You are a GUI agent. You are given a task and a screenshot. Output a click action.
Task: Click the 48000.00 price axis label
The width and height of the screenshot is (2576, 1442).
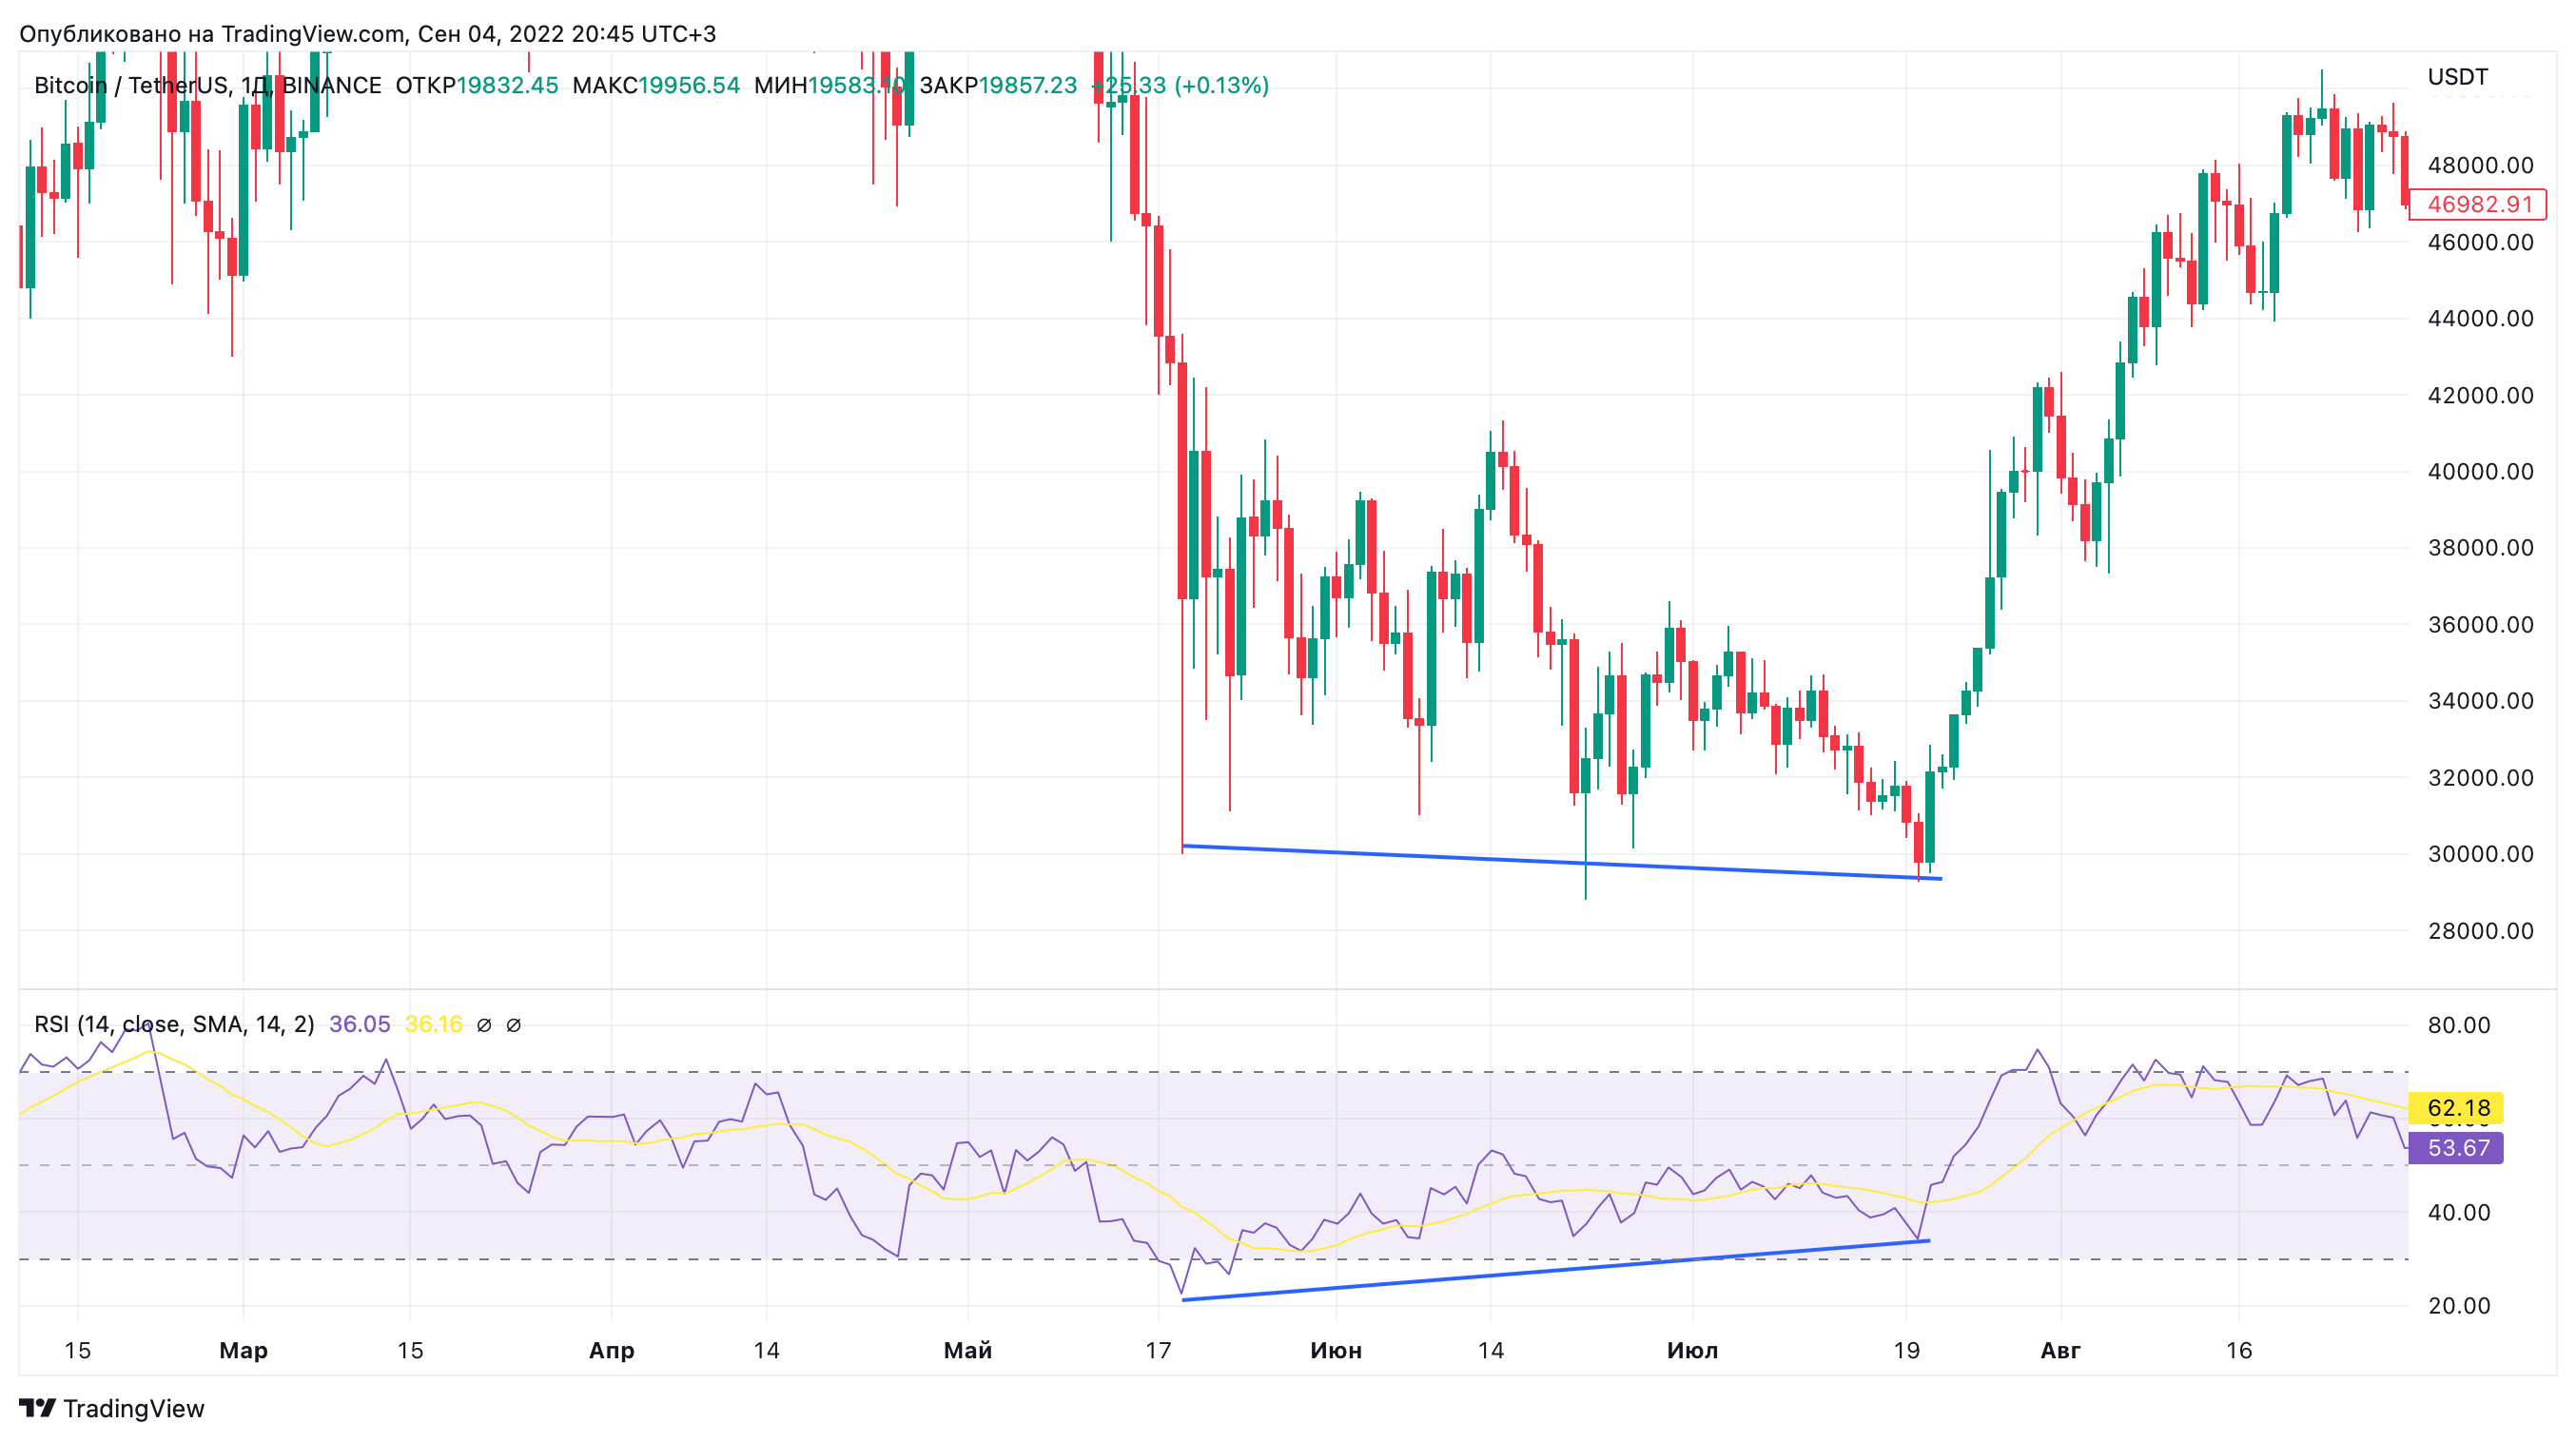(2480, 165)
